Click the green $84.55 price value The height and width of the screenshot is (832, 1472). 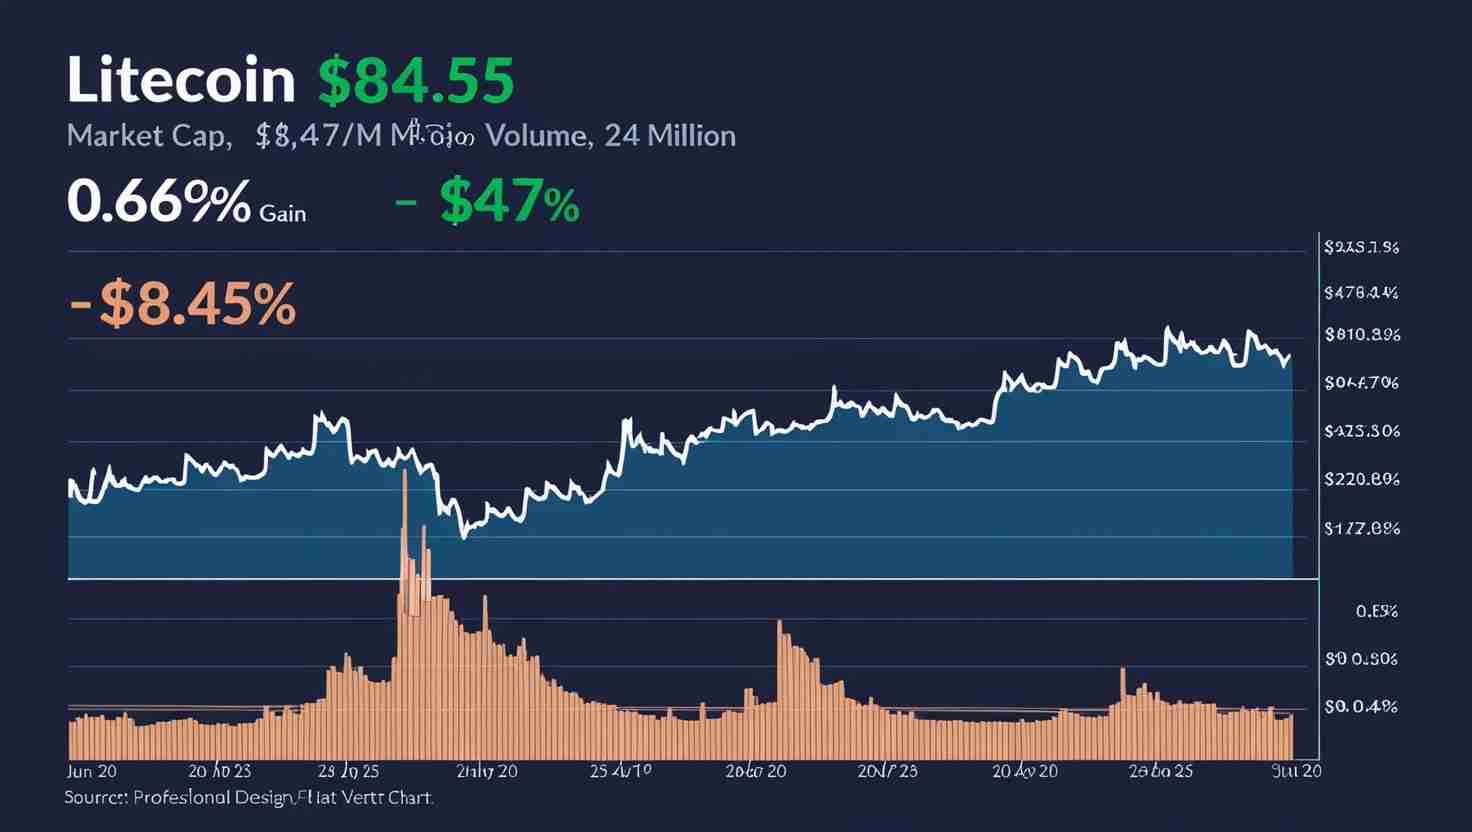pos(416,80)
